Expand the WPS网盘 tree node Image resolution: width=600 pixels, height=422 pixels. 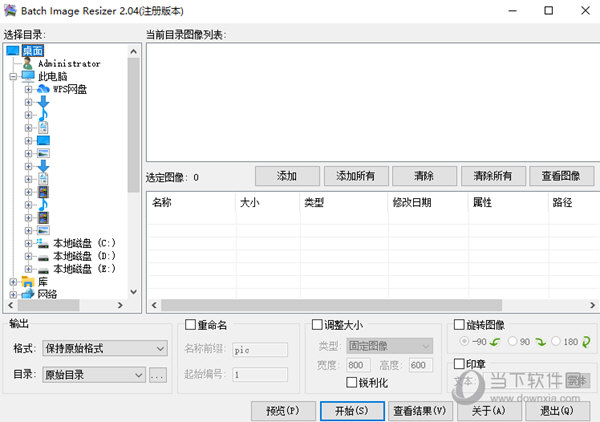point(28,90)
